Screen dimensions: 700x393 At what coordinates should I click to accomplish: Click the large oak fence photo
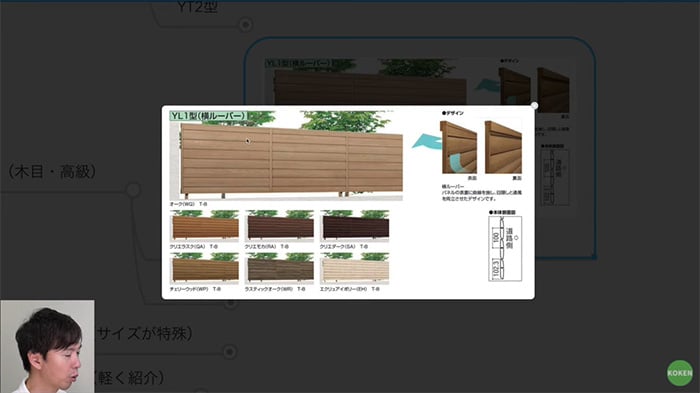286,155
